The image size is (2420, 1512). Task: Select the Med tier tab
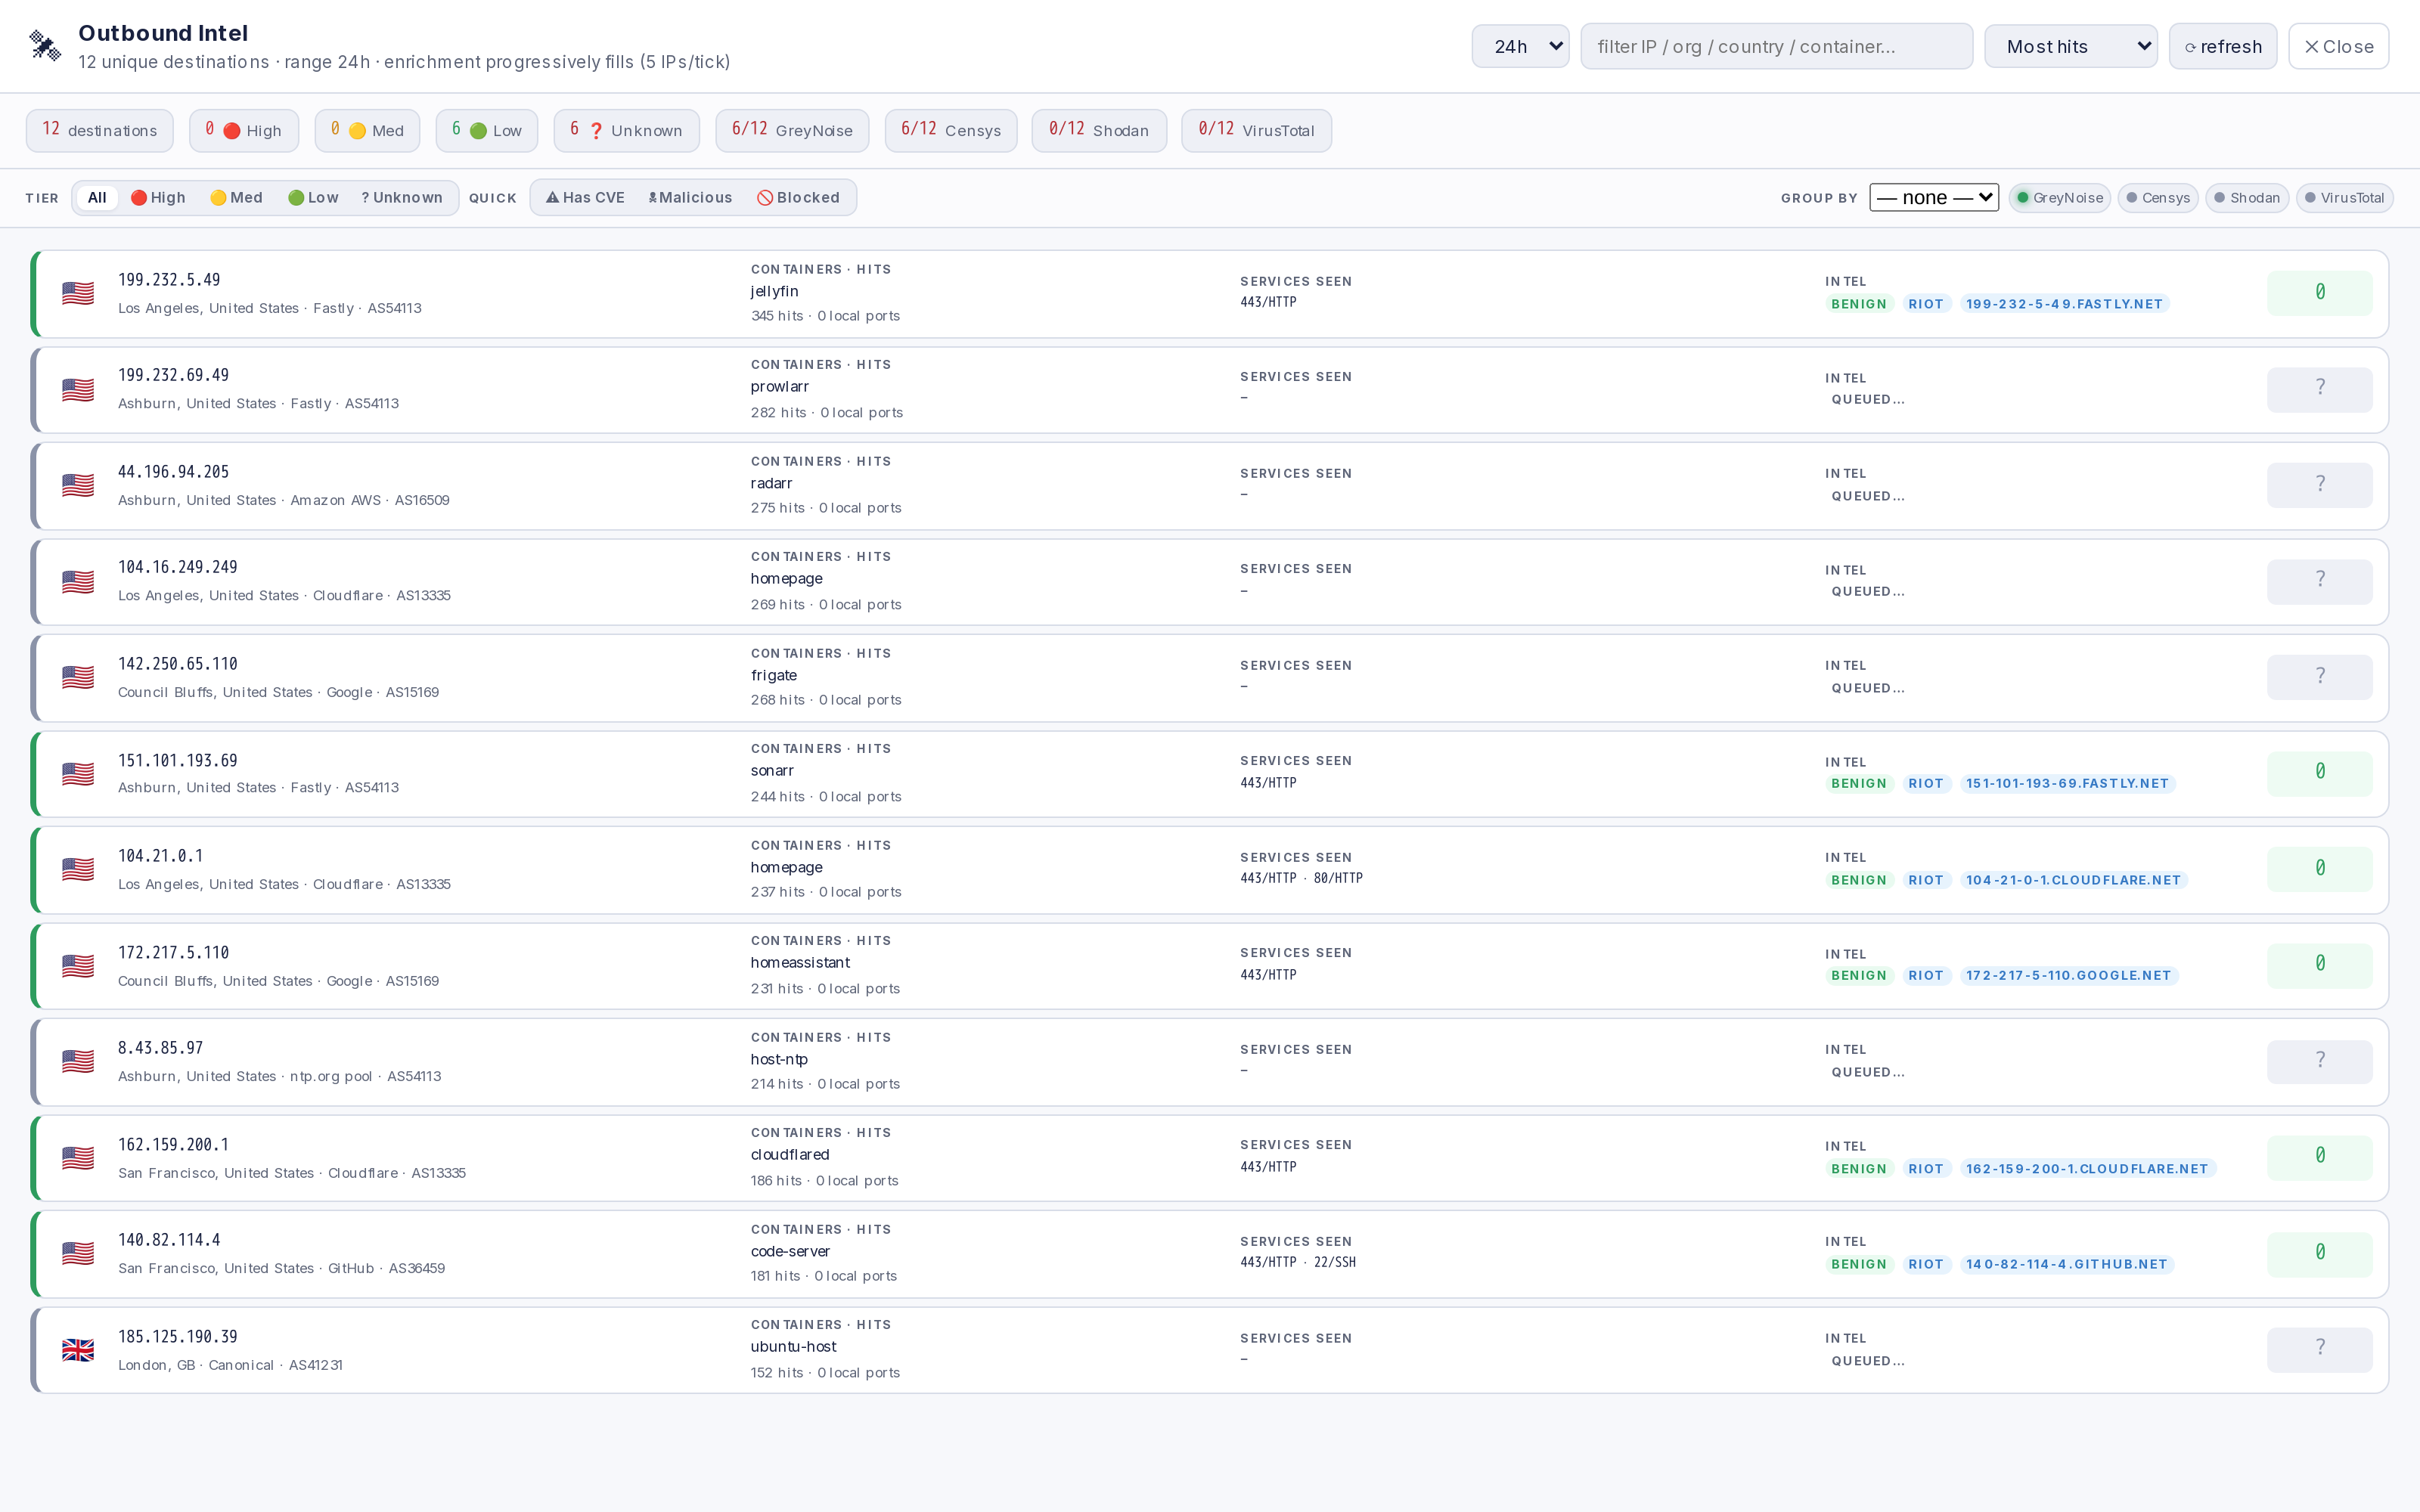[236, 198]
